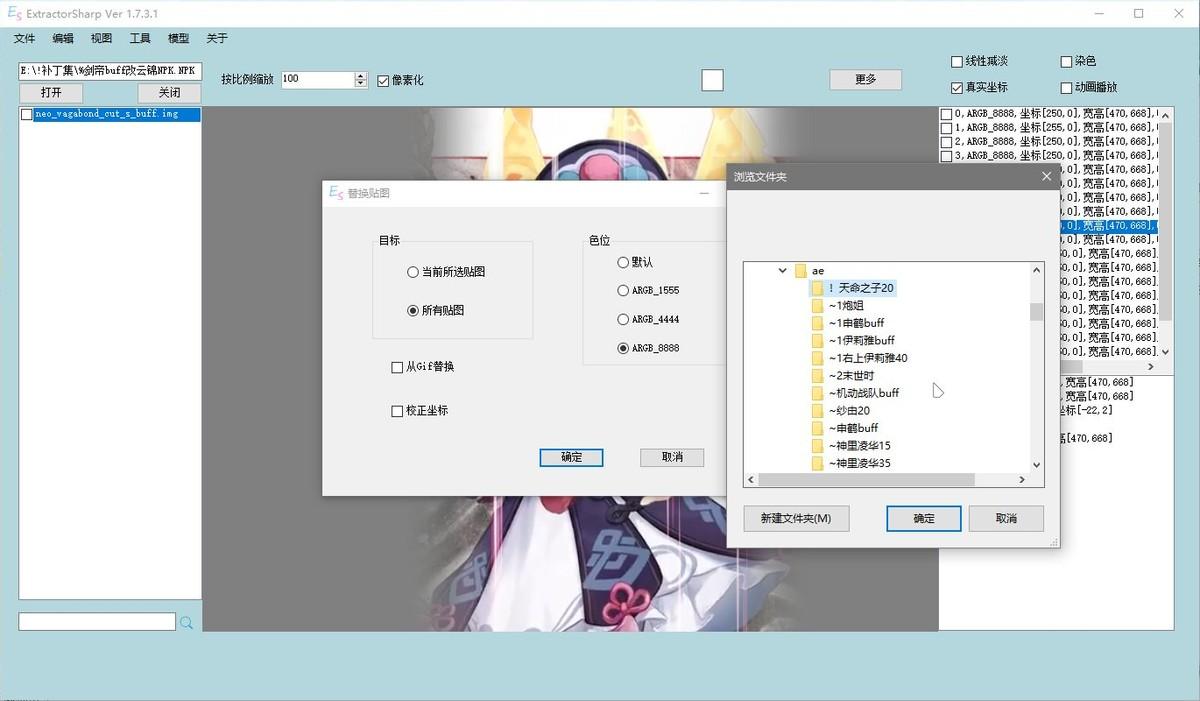Image resolution: width=1200 pixels, height=701 pixels.
Task: Open the ！天命之子20 folder in browser
Action: (x=860, y=287)
